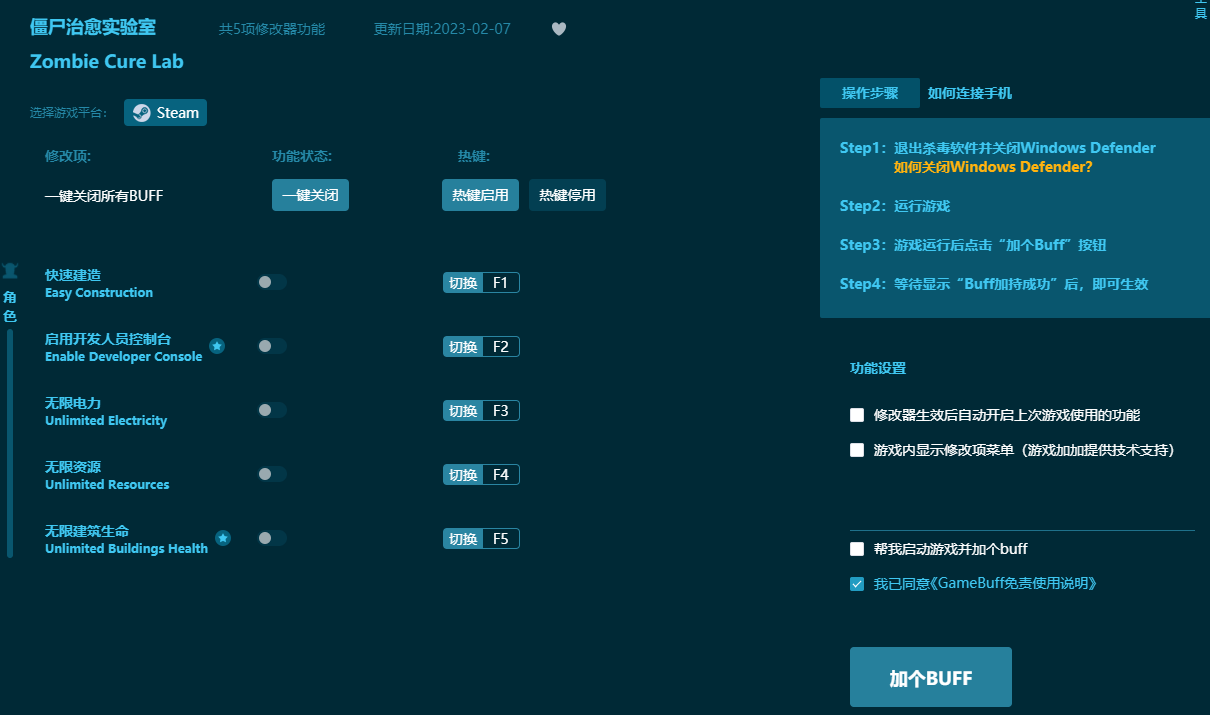Click the 共5项修改器功能 text
Image resolution: width=1210 pixels, height=715 pixels.
(272, 29)
